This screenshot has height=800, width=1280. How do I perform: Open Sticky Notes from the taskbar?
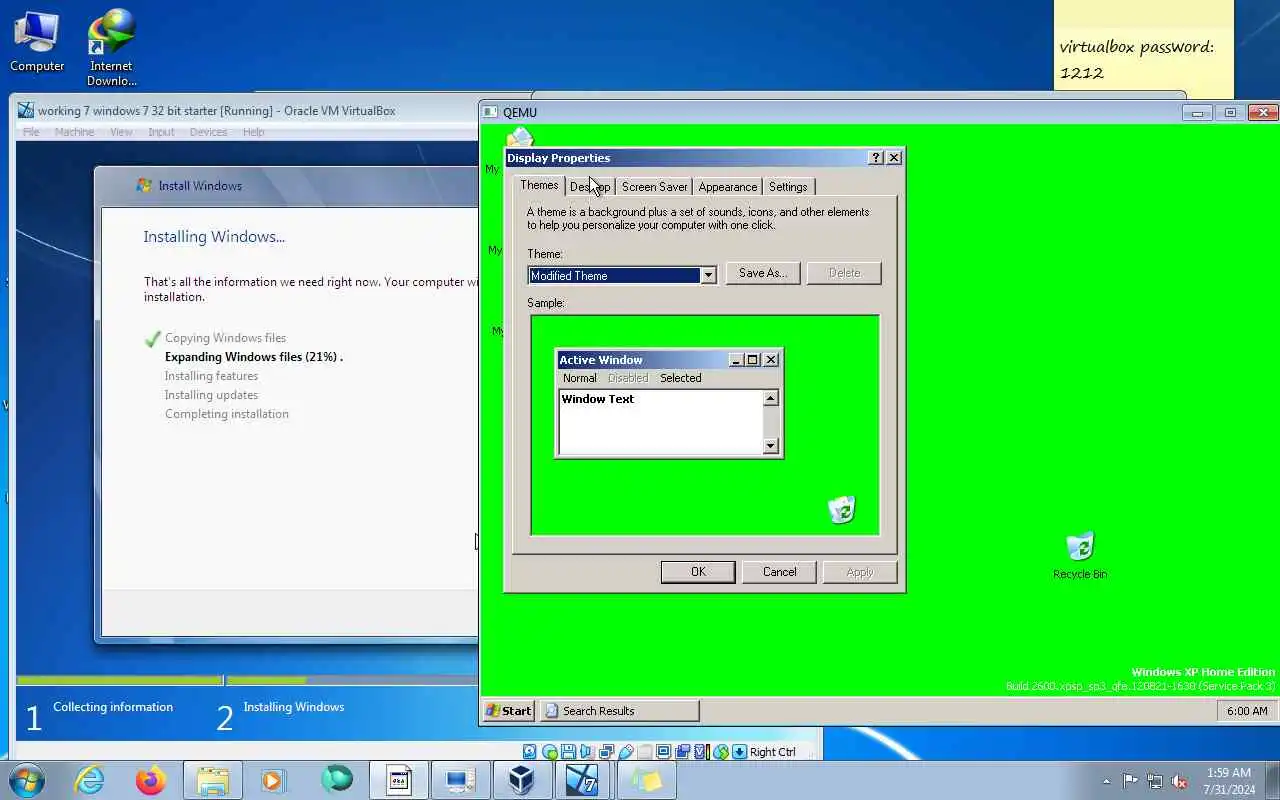646,780
